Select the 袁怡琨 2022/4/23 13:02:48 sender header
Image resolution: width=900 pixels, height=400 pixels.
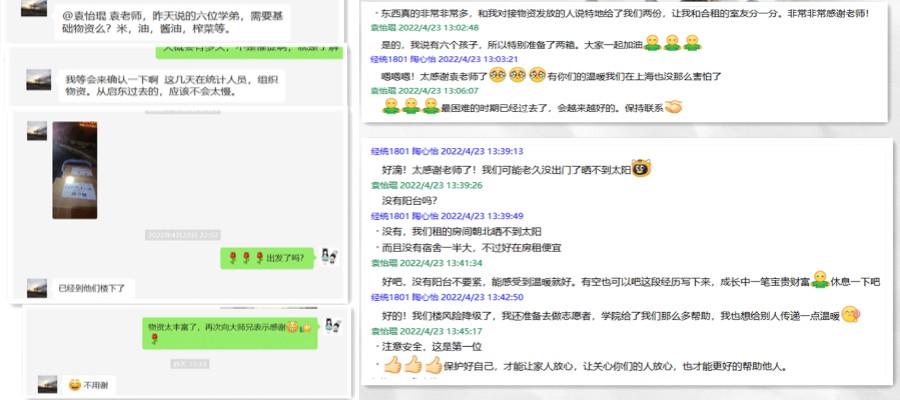[421, 29]
